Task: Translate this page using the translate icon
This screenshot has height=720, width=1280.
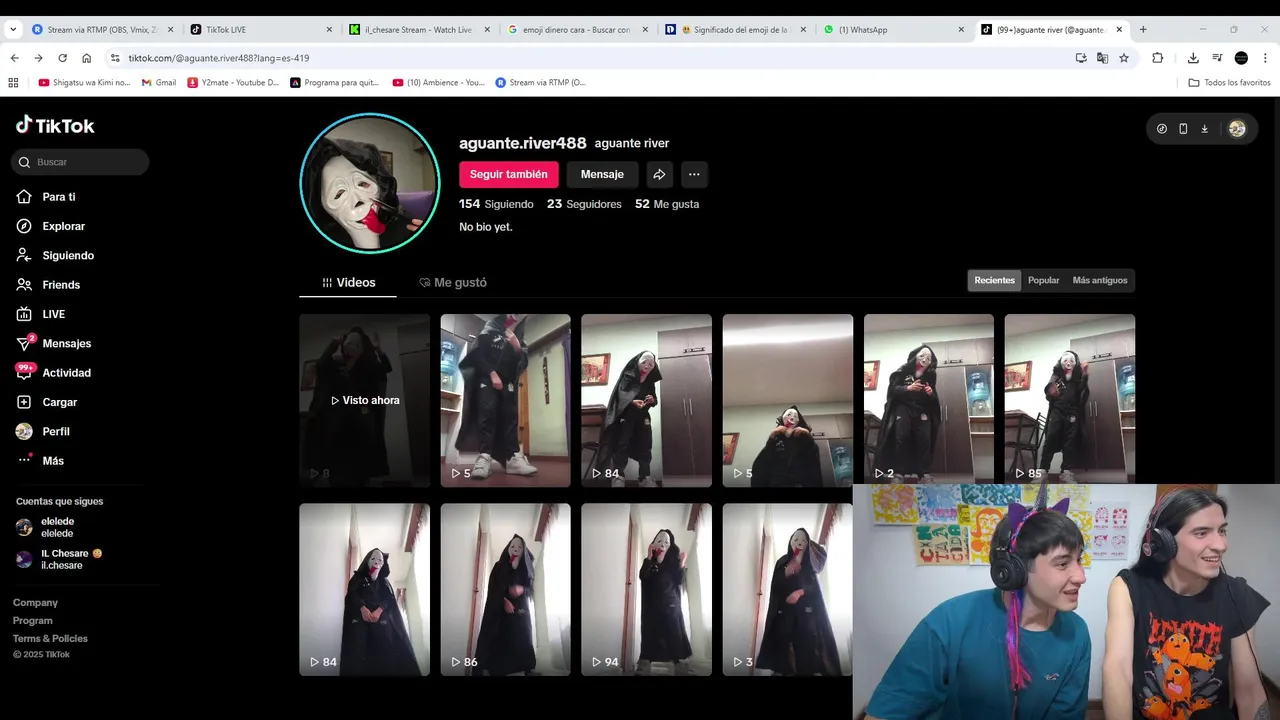Action: 1102,58
